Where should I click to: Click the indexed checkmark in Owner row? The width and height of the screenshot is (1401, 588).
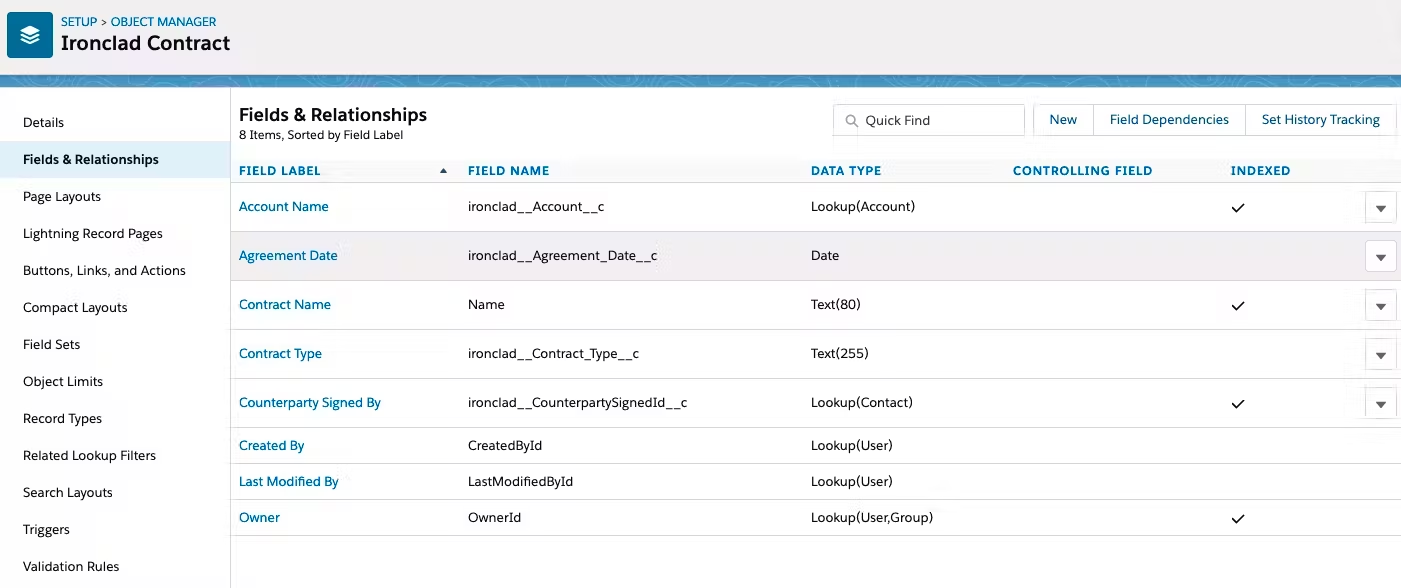pos(1238,519)
